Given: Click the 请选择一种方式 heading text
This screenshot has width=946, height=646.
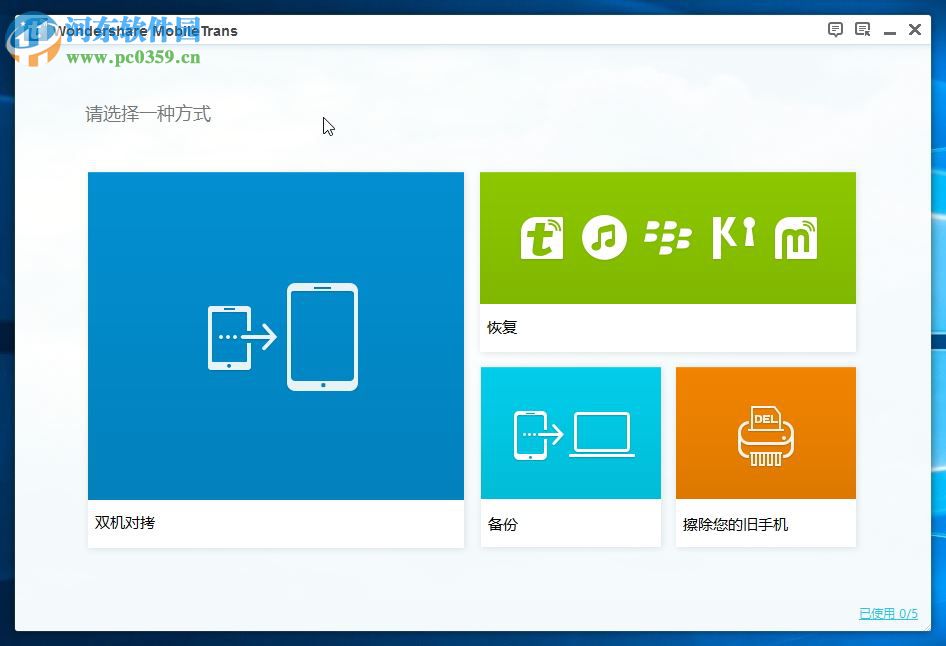Looking at the screenshot, I should [148, 114].
